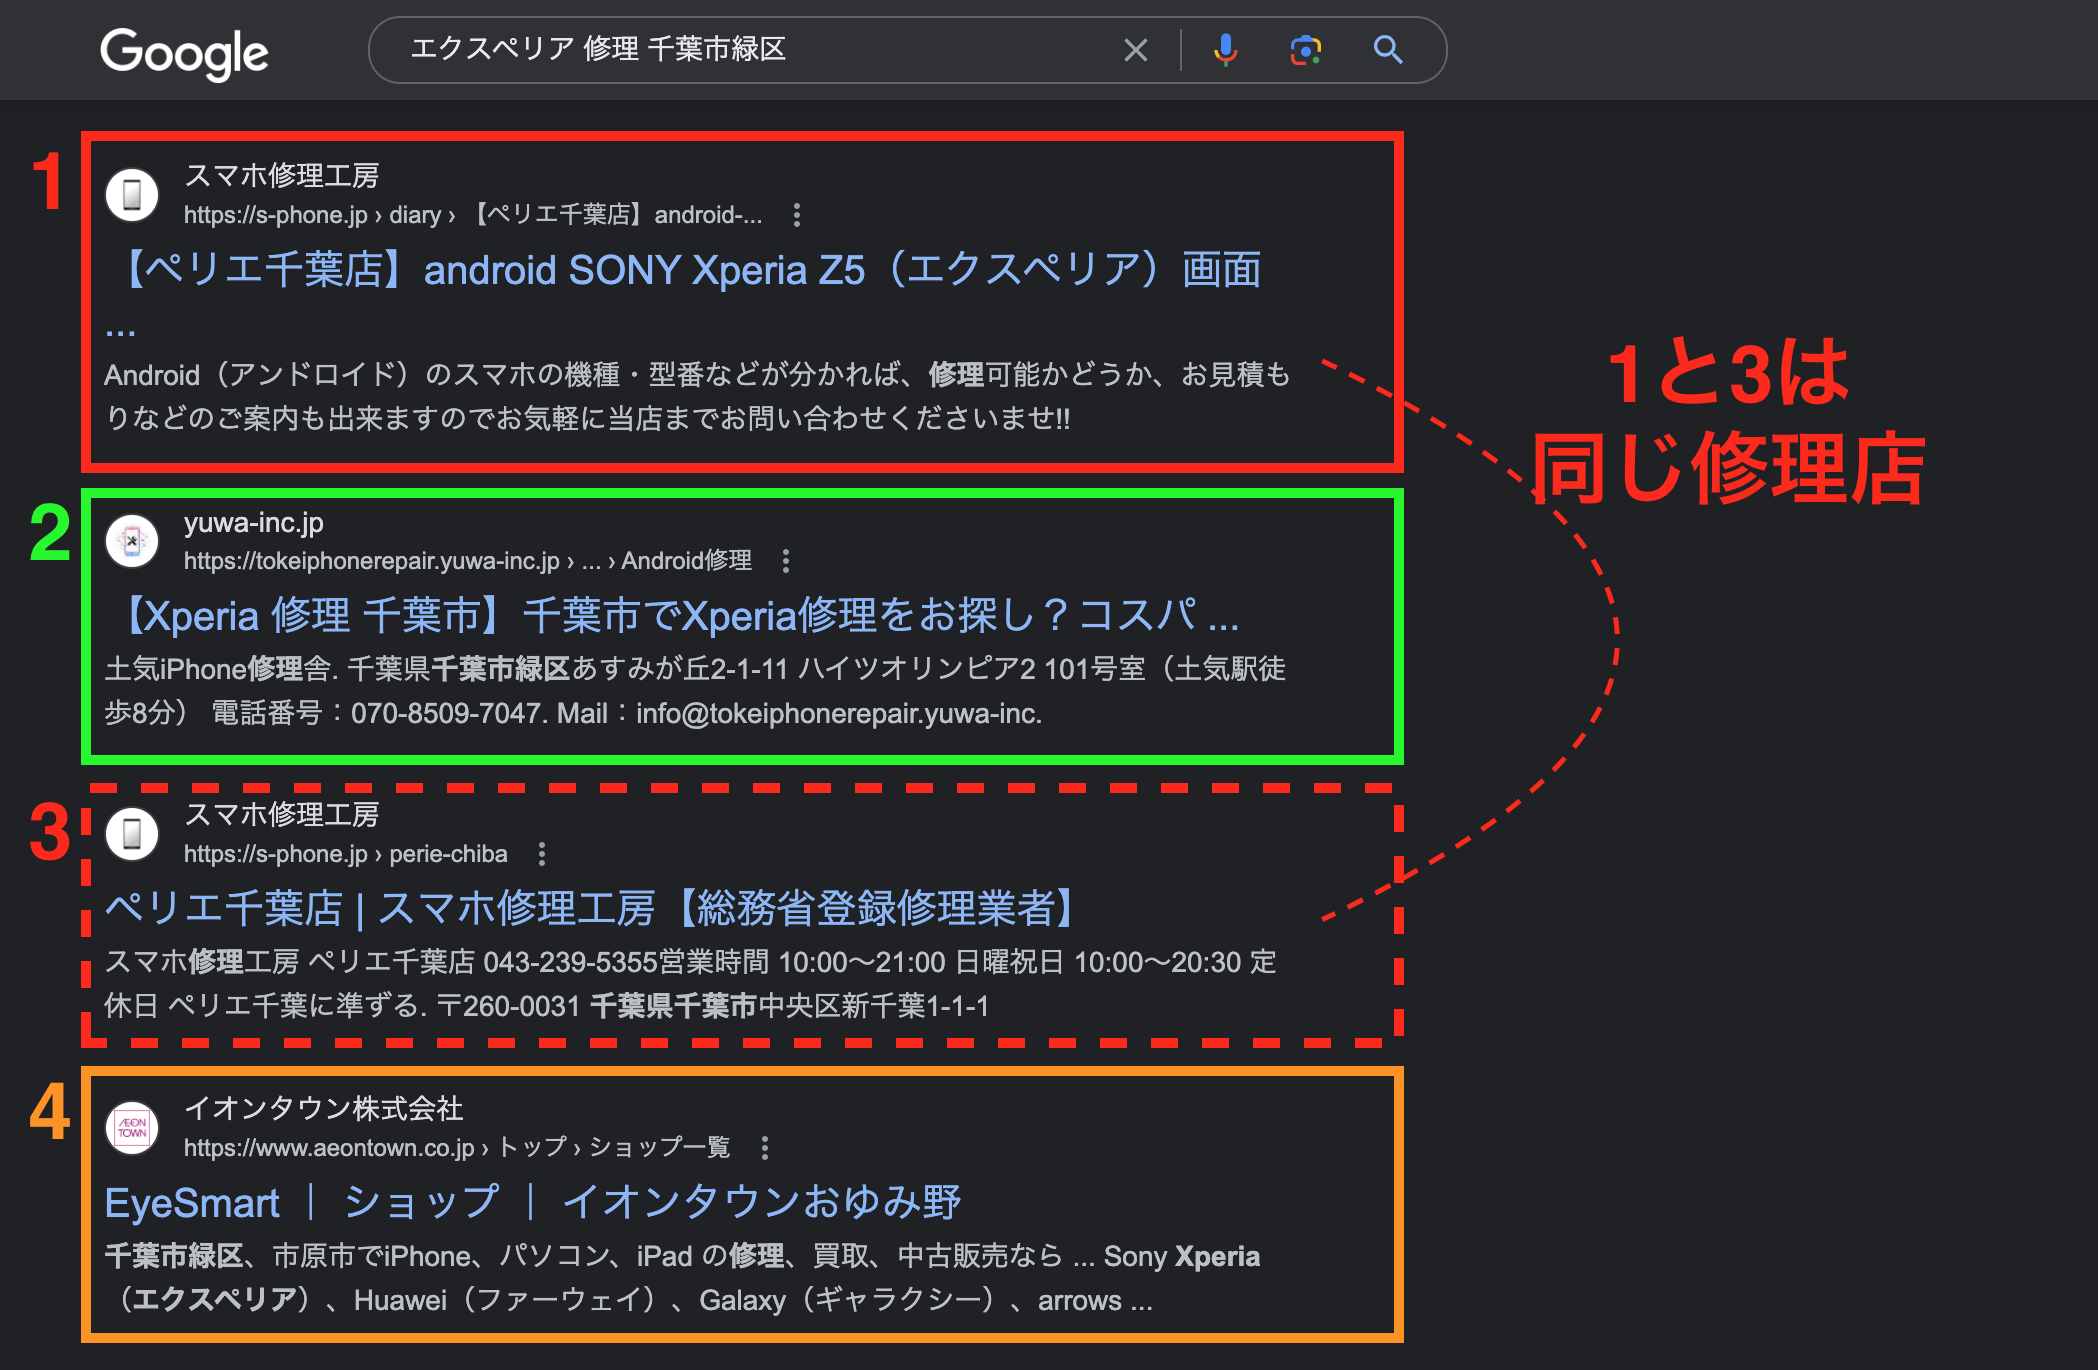The image size is (2098, 1370).
Task: Click the Google logo
Action: tap(184, 52)
